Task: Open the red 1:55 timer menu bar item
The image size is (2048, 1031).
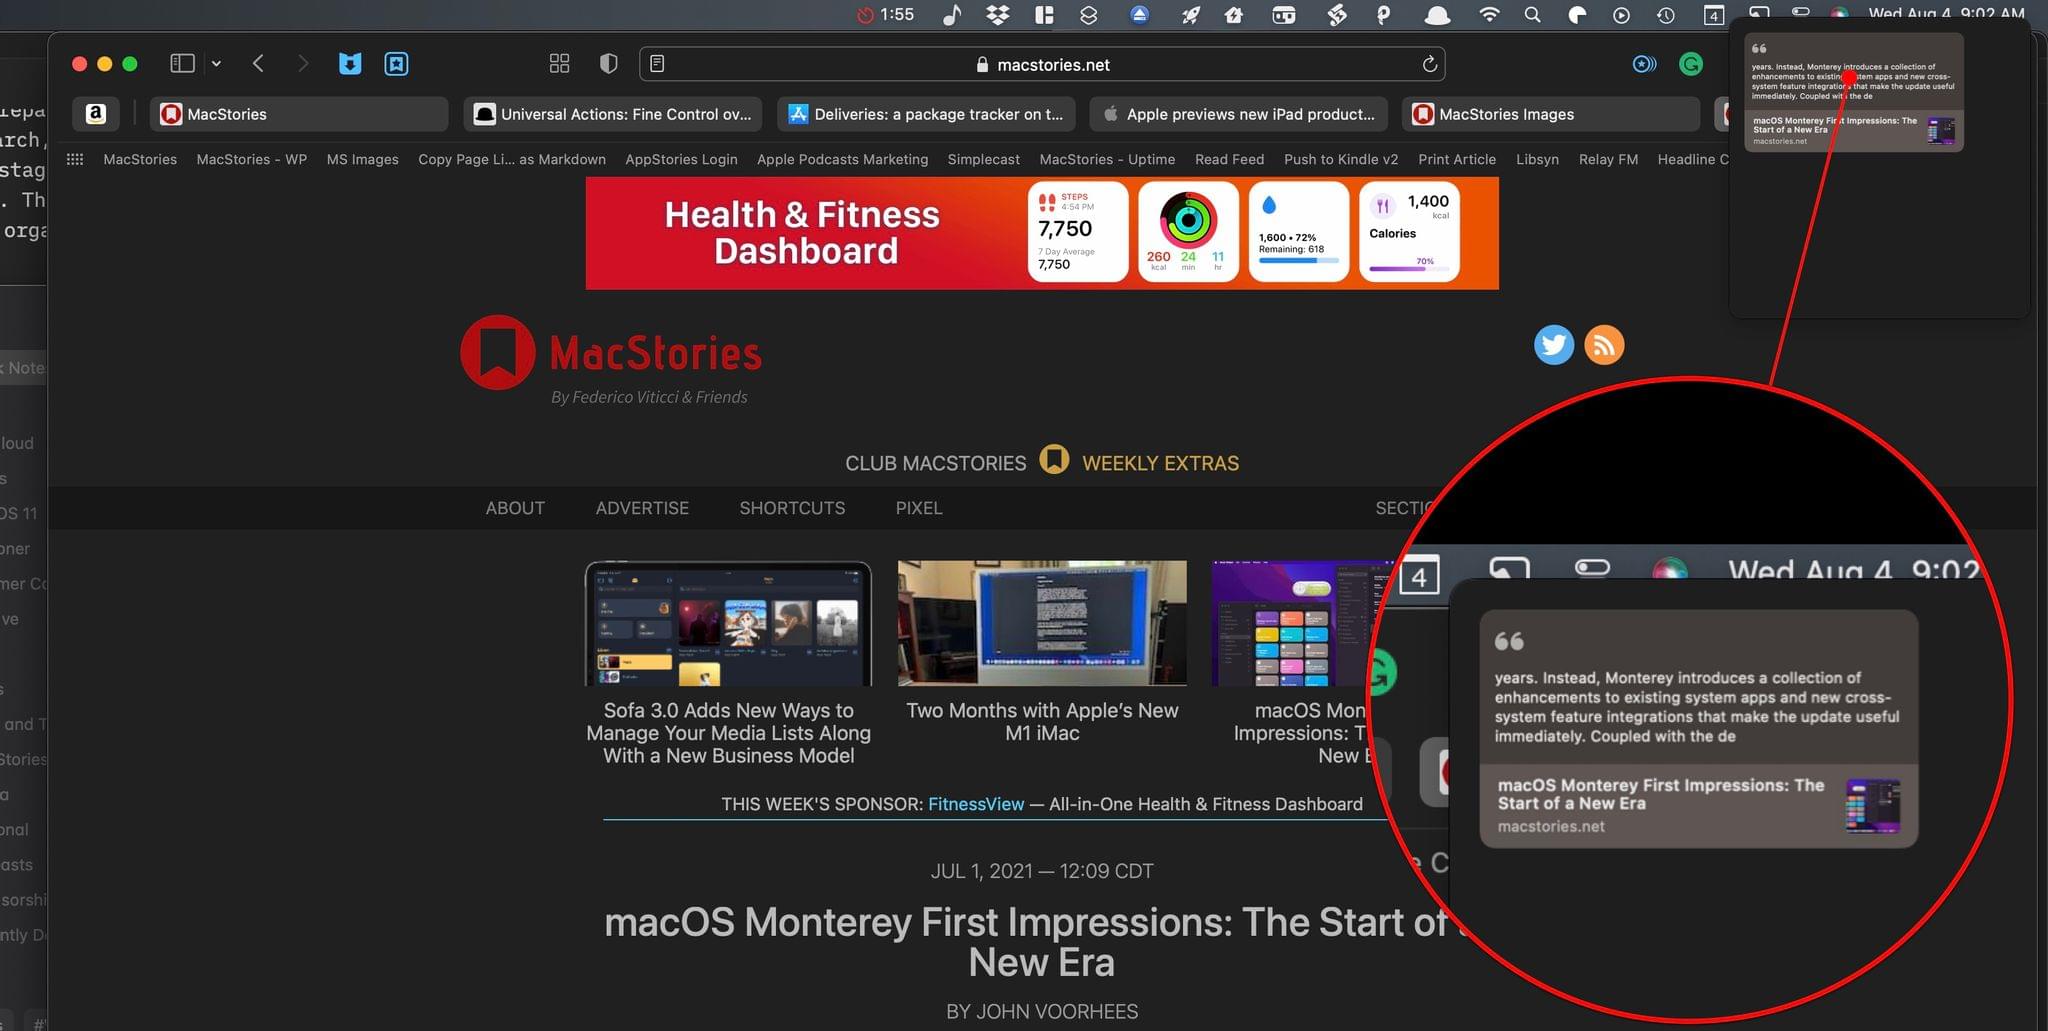Action: 886,14
